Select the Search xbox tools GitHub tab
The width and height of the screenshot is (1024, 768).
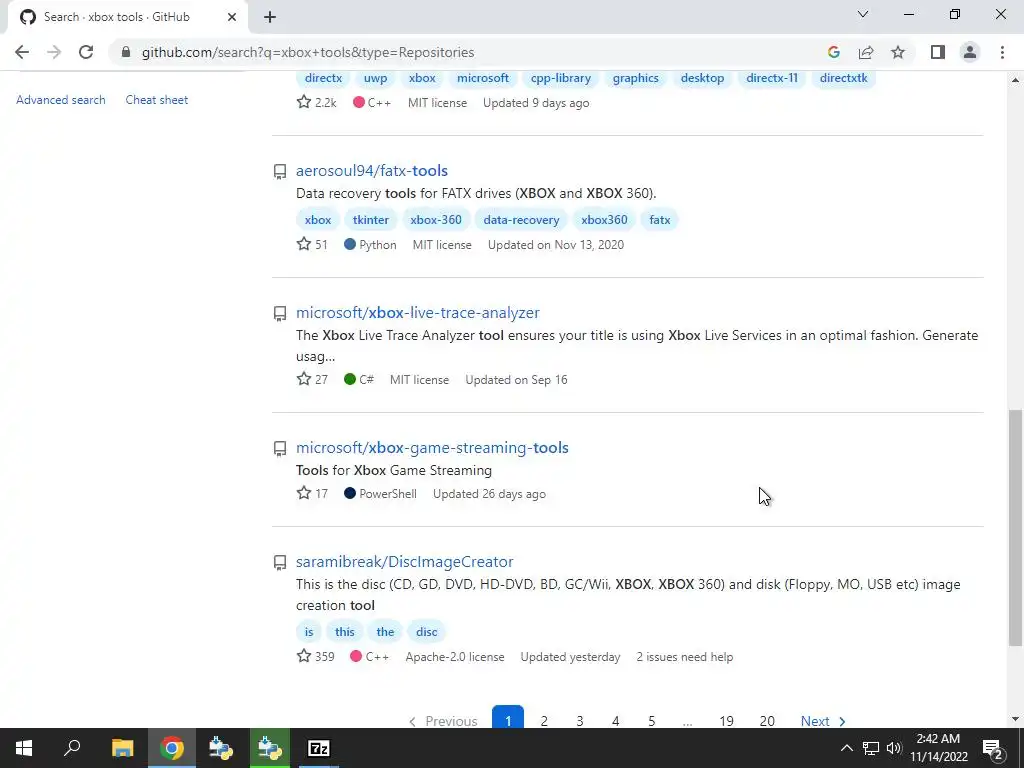[x=127, y=17]
